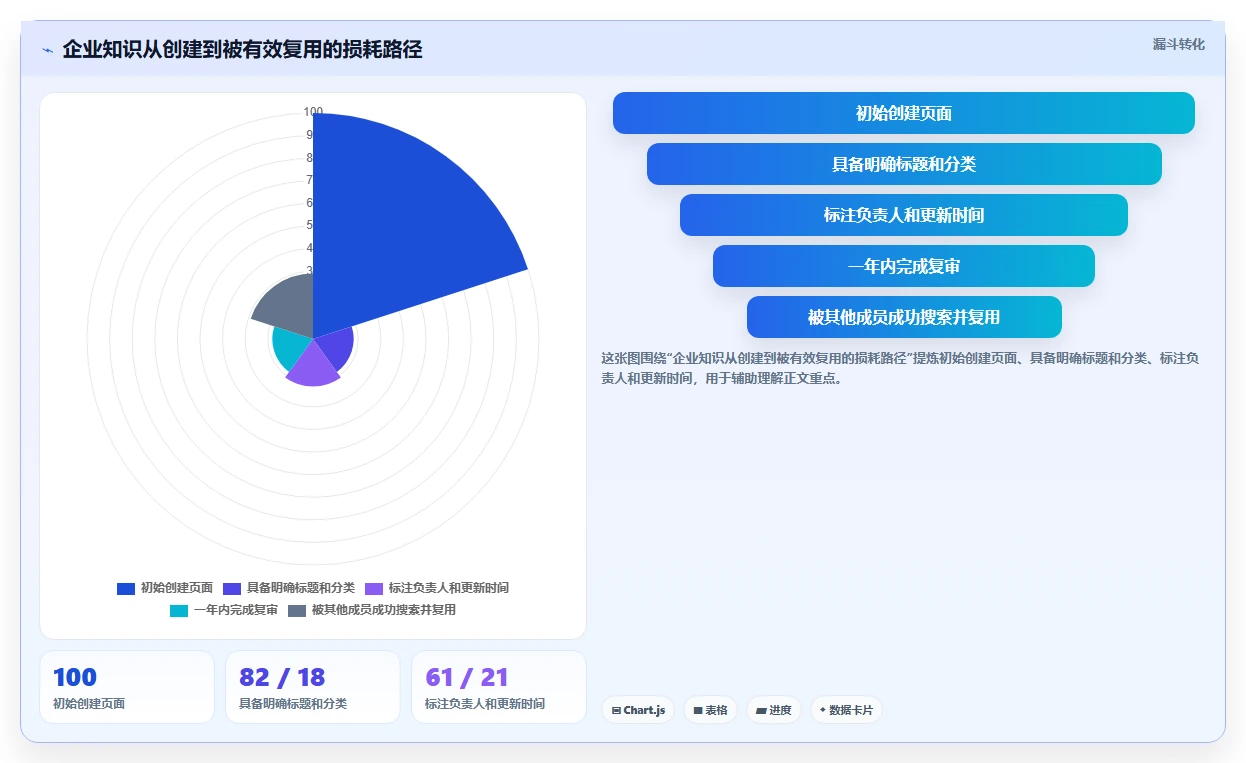Click the 漏斗转化 label in header
This screenshot has width=1246, height=763.
click(x=1178, y=44)
